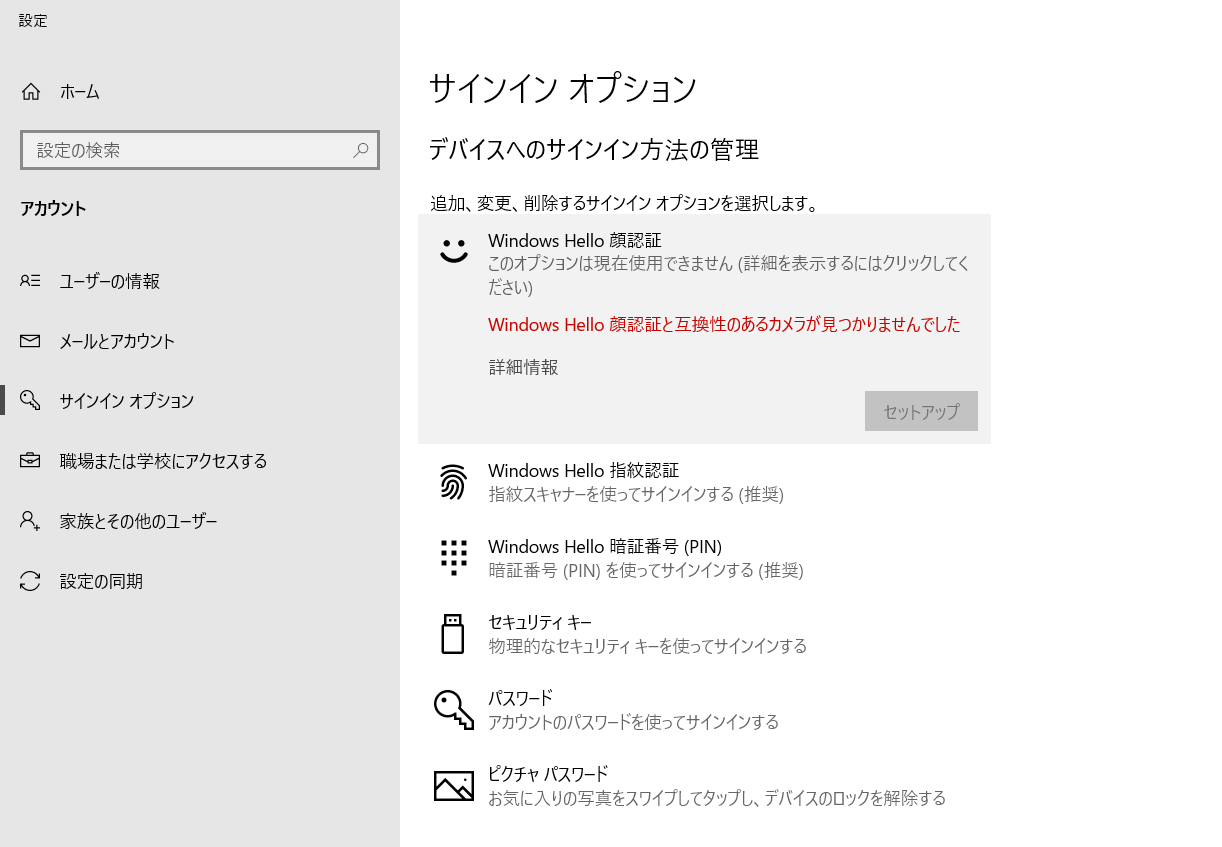Screen dimensions: 1222x847
Task: Open ユーザーの情報 settings page
Action: click(x=200, y=281)
